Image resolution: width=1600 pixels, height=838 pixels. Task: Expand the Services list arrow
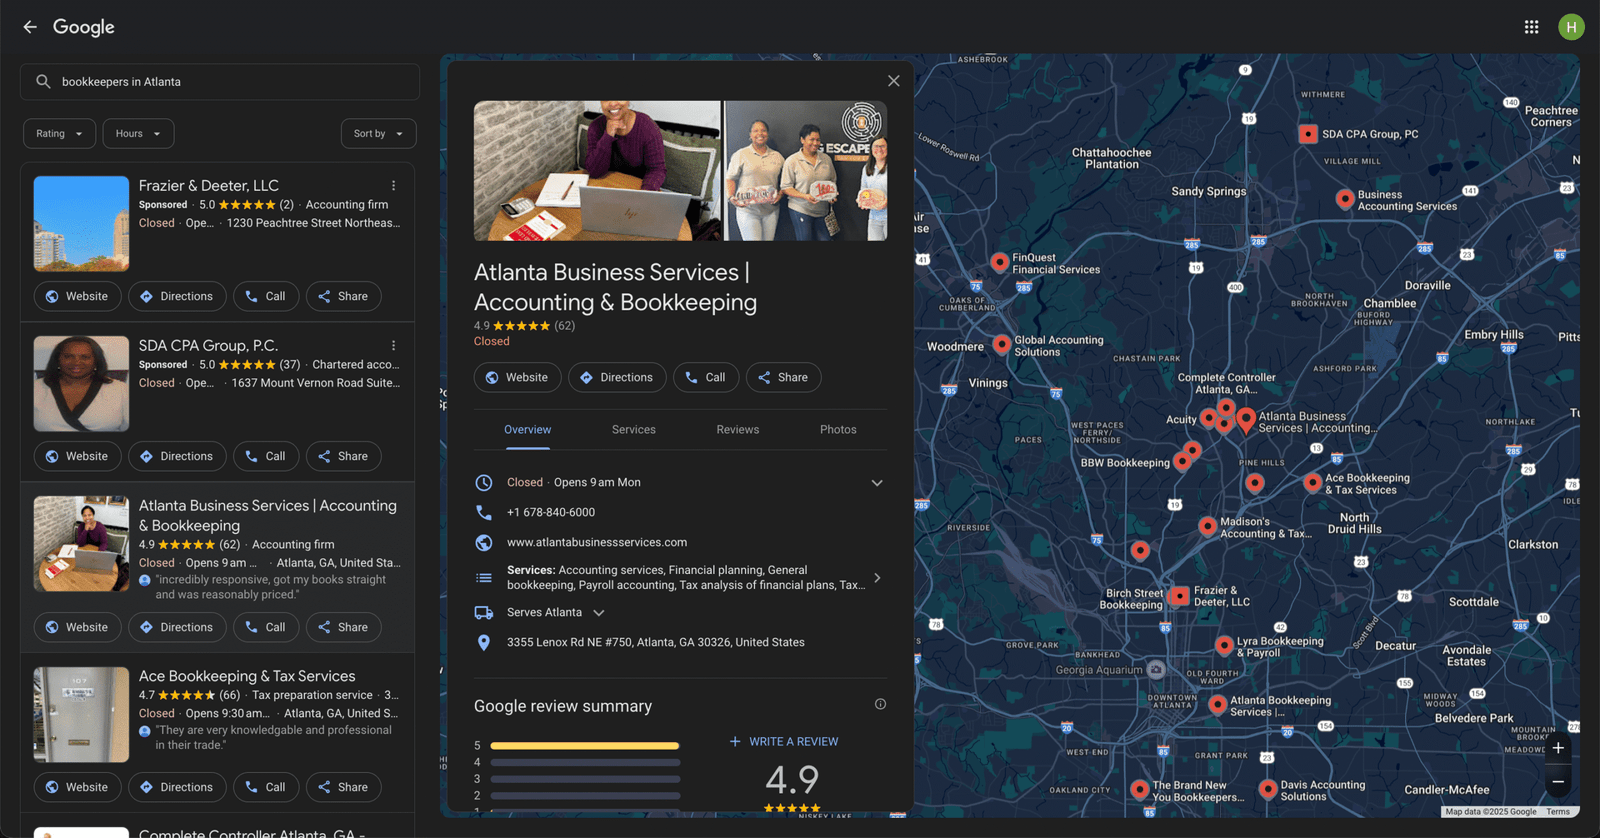pos(877,578)
